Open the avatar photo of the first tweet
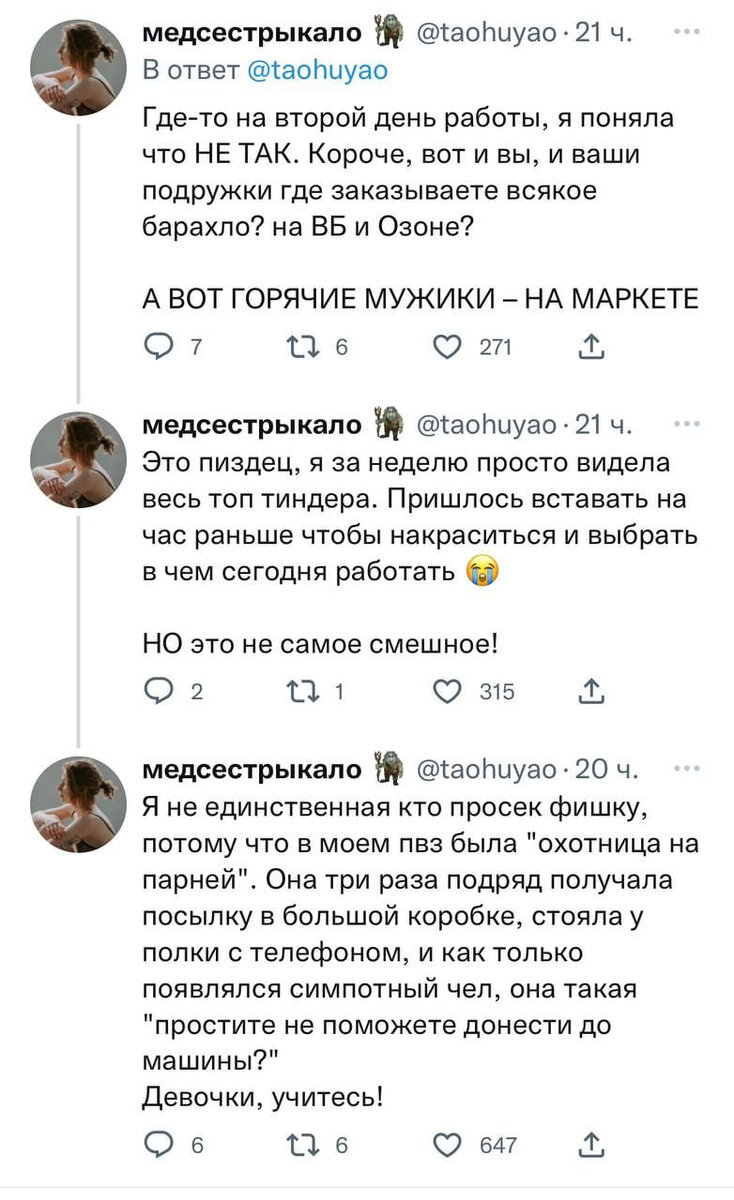734x1200 pixels. click(79, 68)
